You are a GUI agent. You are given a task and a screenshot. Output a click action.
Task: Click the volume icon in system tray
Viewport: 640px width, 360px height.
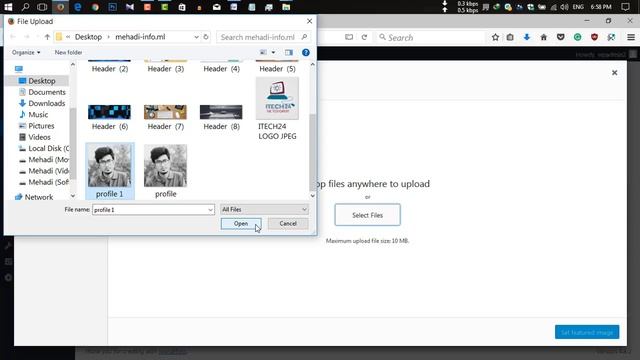(564, 7)
